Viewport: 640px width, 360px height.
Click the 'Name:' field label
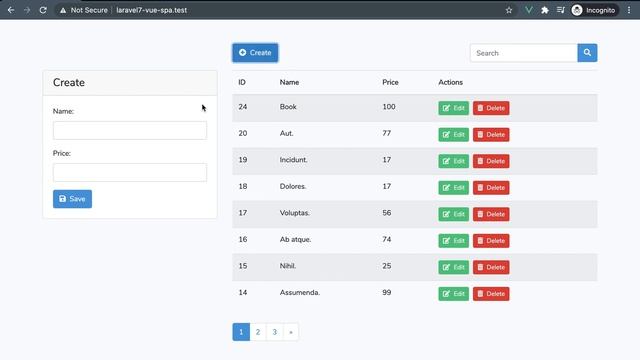pos(63,111)
